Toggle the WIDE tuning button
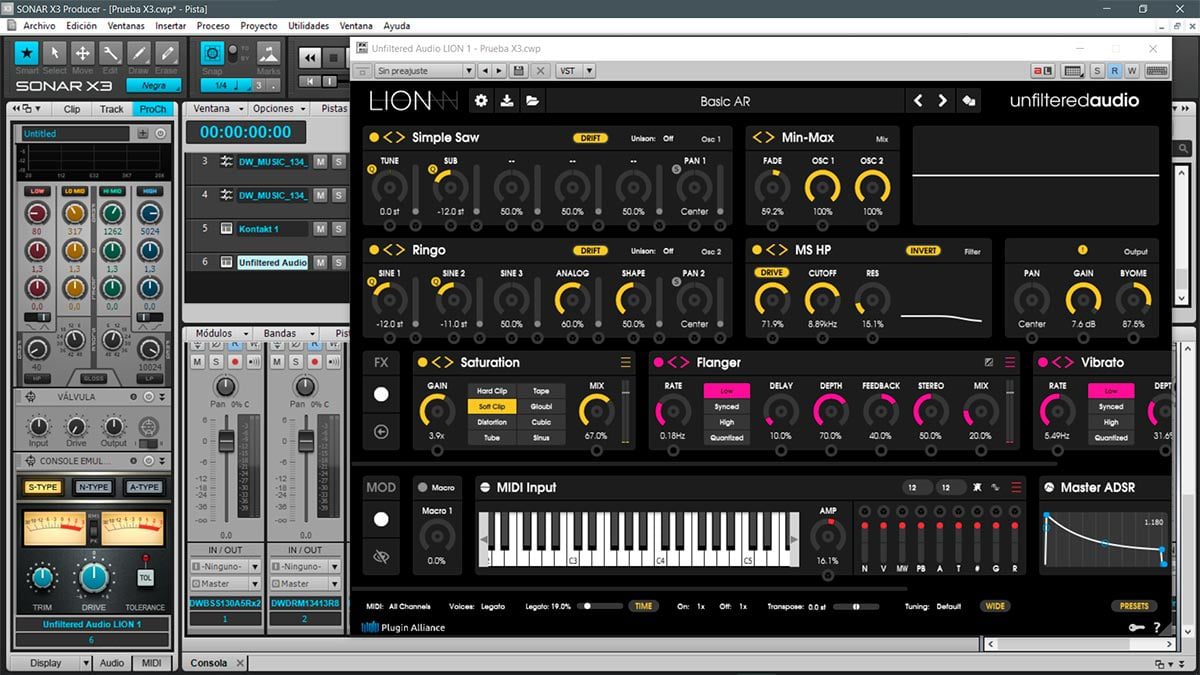The image size is (1200, 675). pyautogui.click(x=995, y=606)
